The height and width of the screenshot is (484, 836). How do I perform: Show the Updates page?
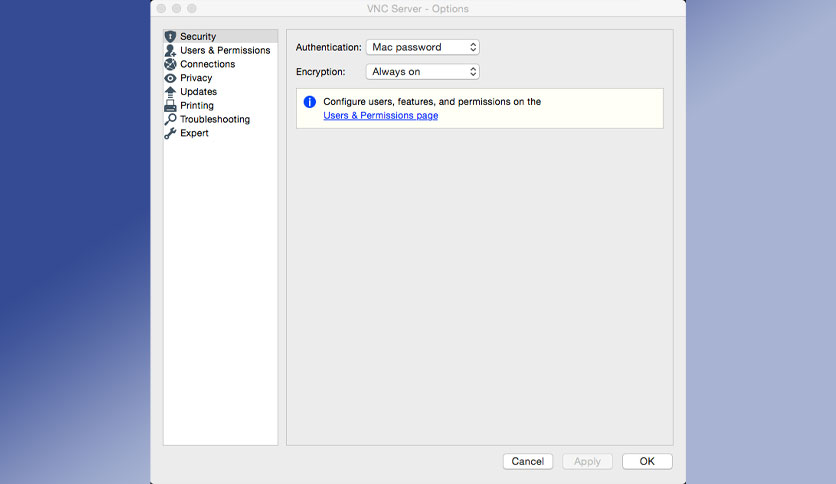198,92
